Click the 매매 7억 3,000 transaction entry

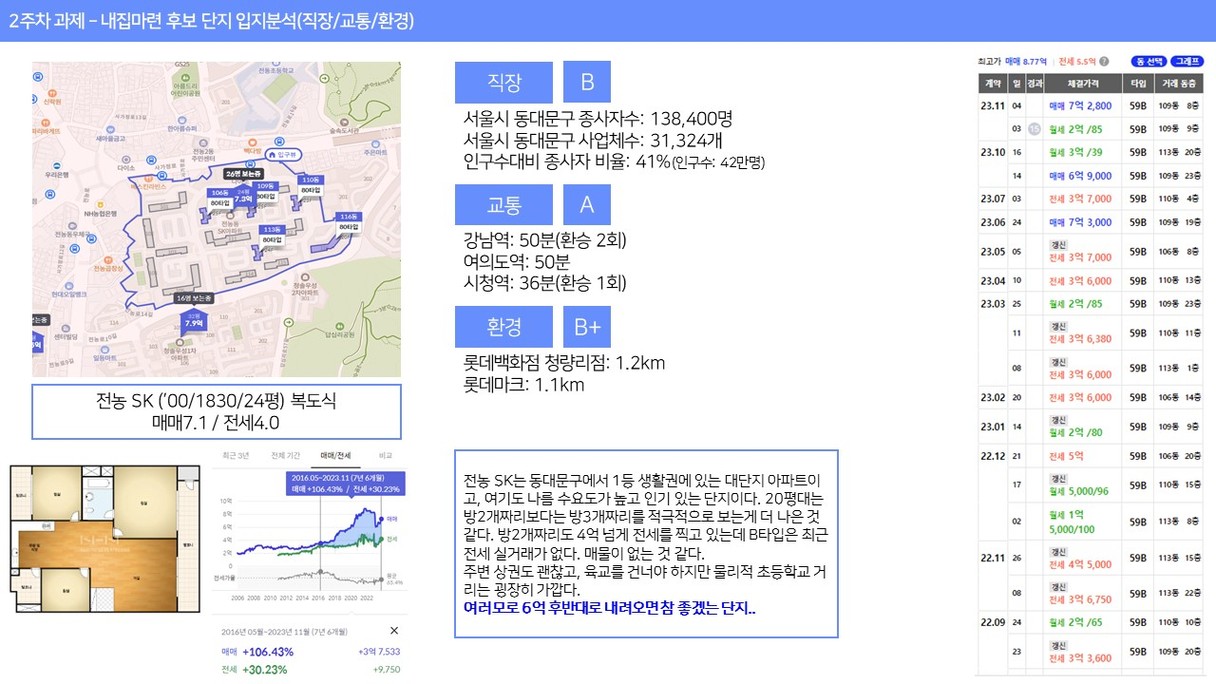pos(1080,222)
